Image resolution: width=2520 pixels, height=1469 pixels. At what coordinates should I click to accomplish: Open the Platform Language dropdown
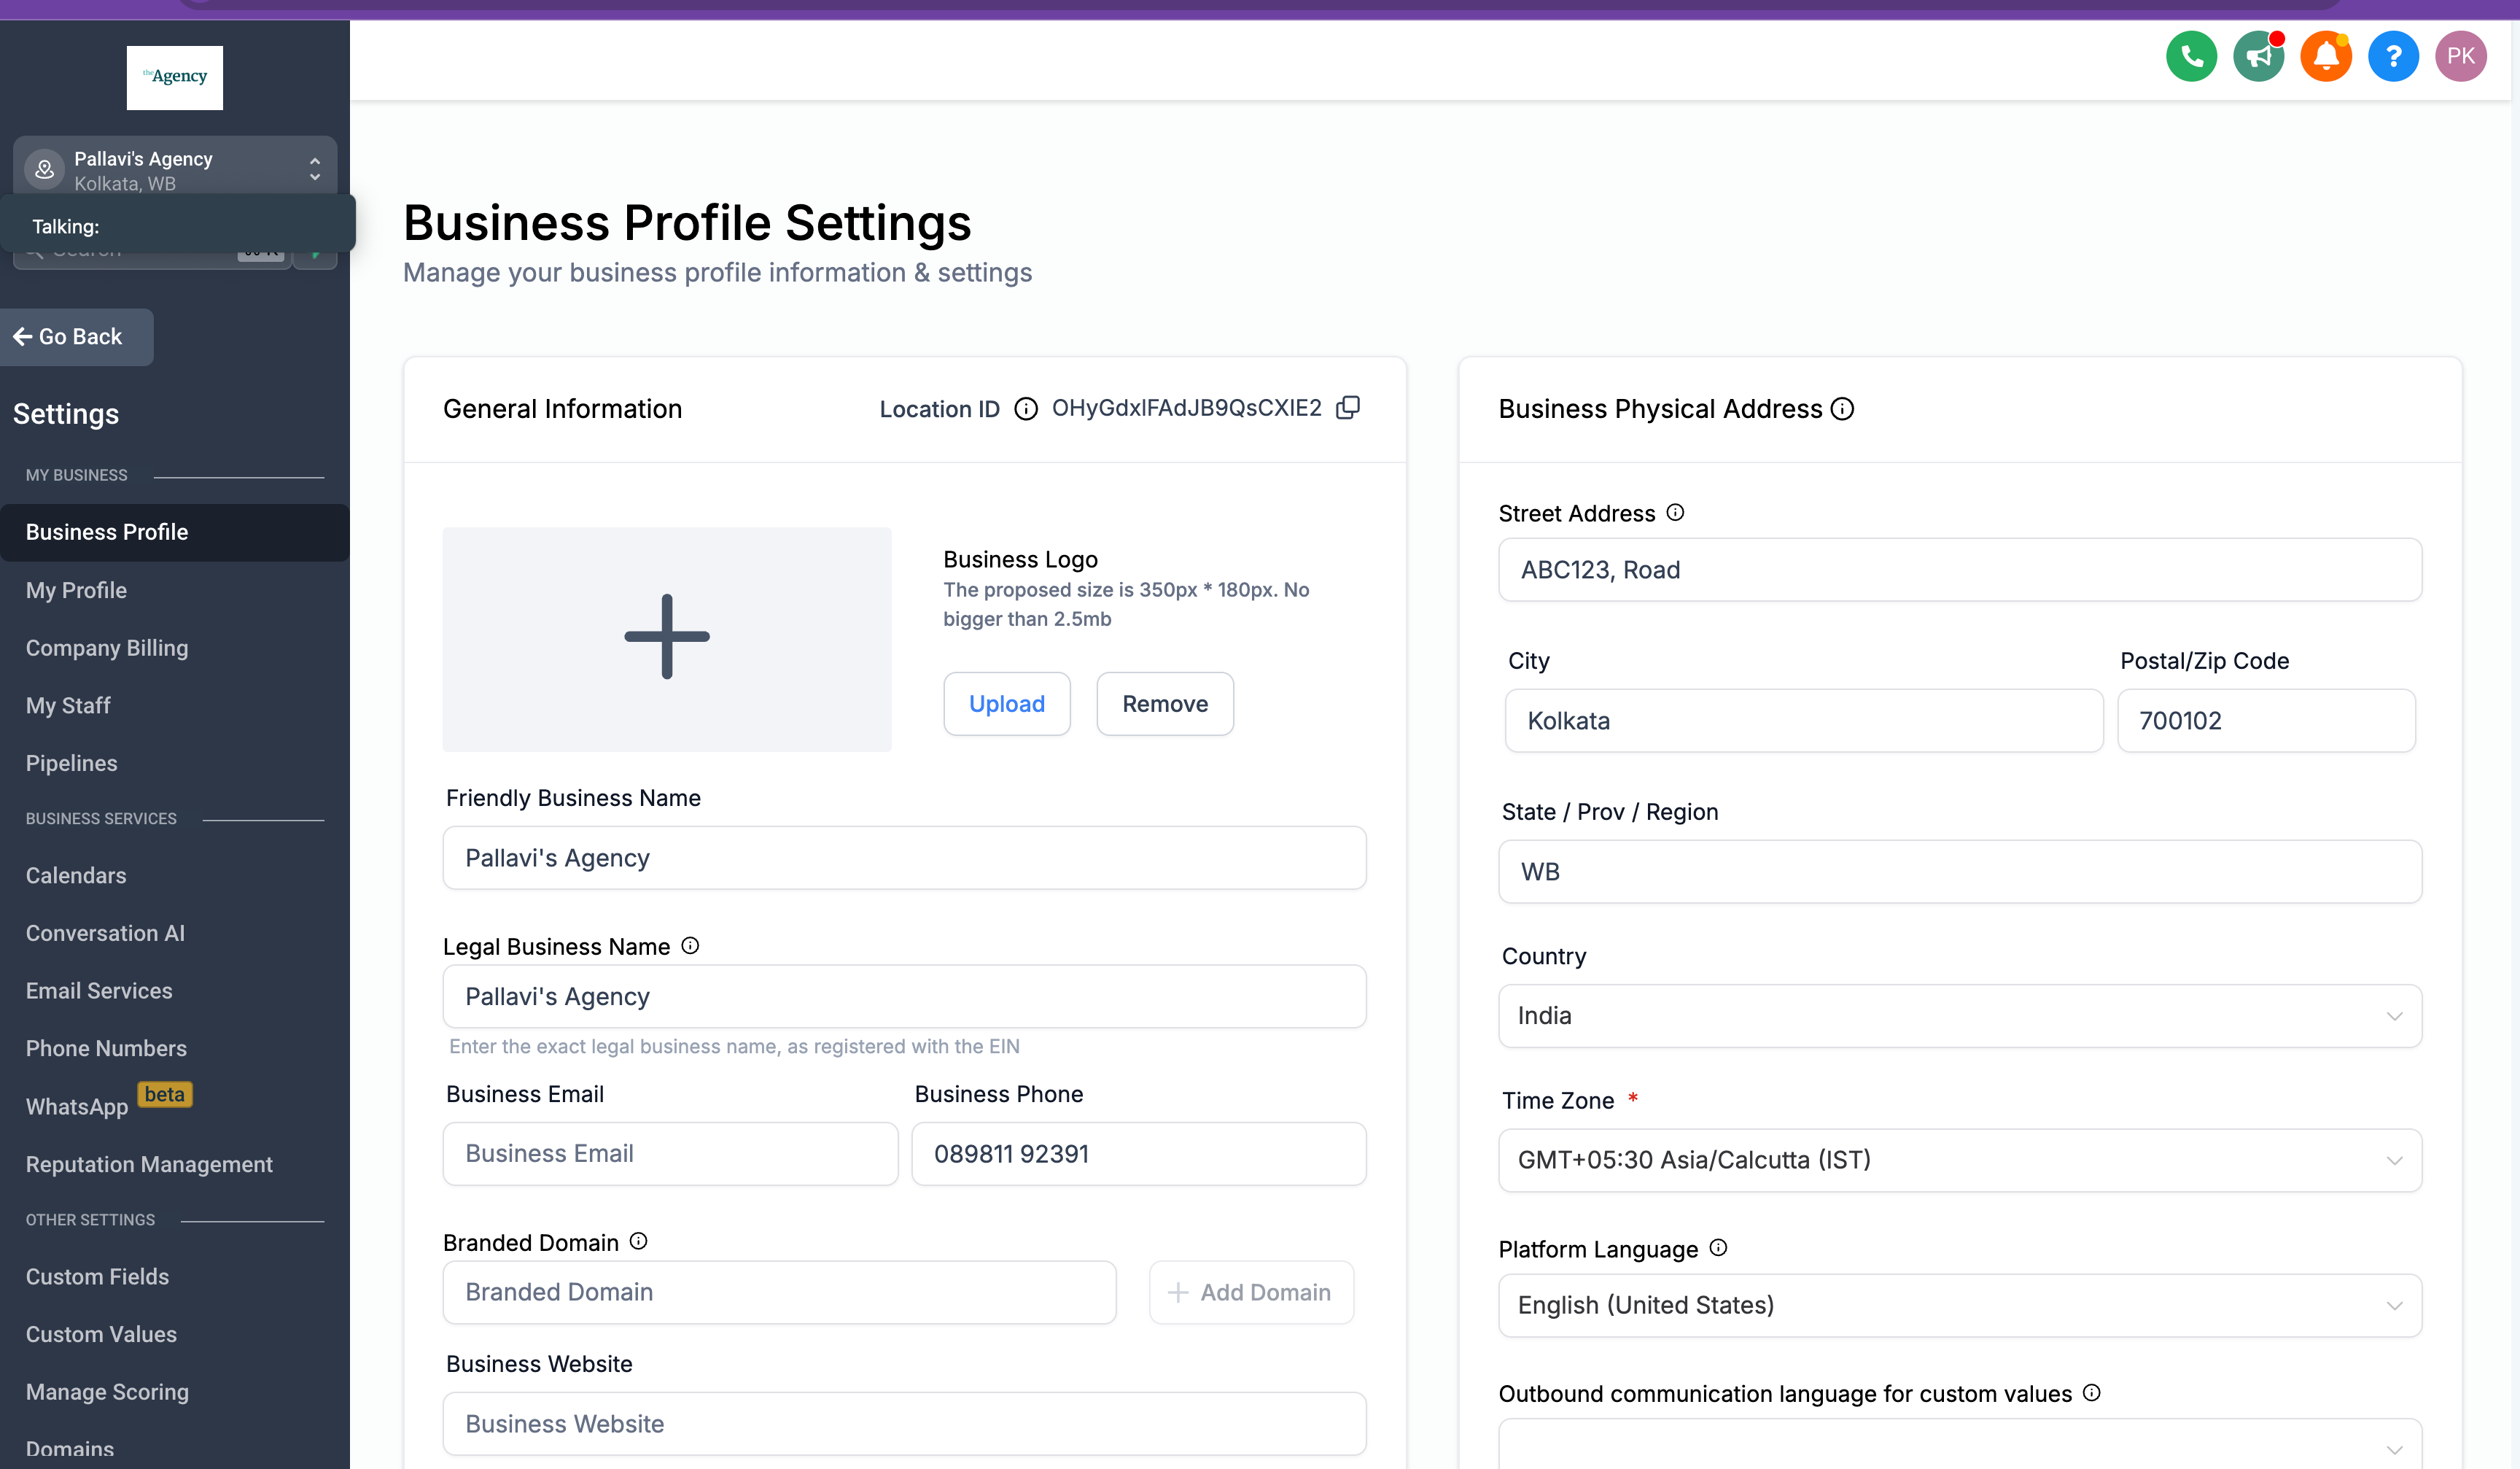1959,1305
